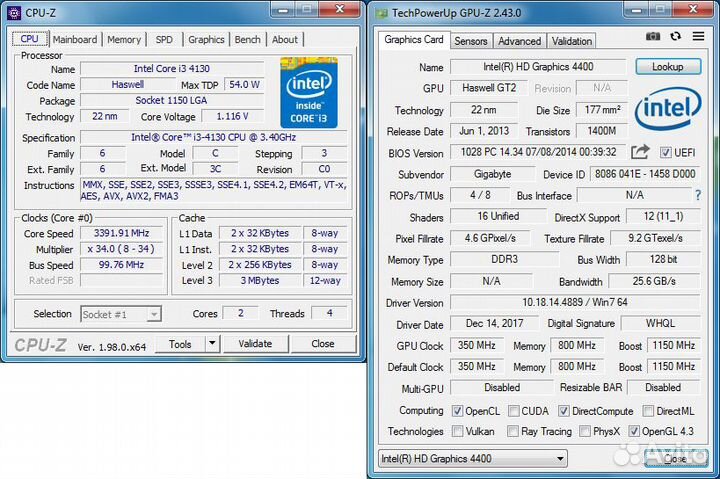Click the GPU value Haswell GT2

pyautogui.click(x=489, y=88)
